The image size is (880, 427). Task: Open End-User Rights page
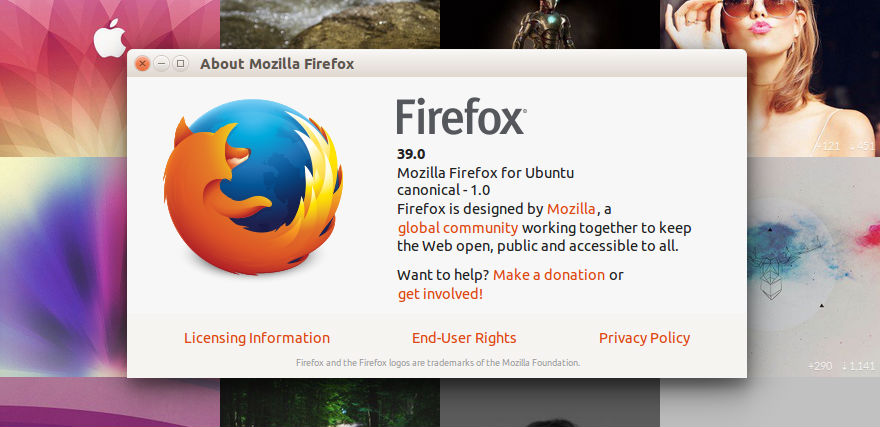click(464, 338)
